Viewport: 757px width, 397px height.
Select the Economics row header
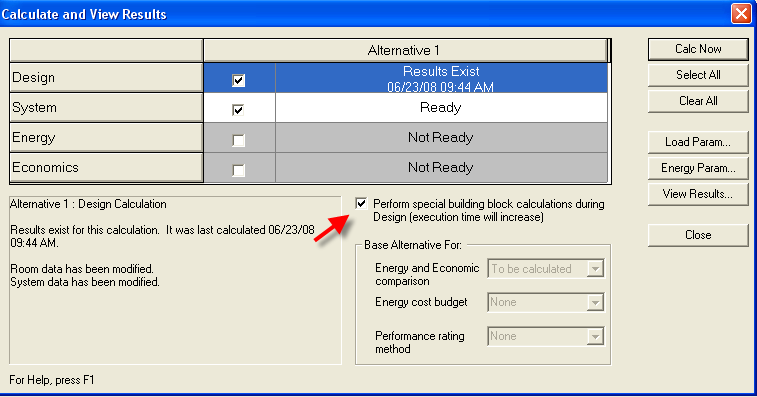click(x=106, y=167)
